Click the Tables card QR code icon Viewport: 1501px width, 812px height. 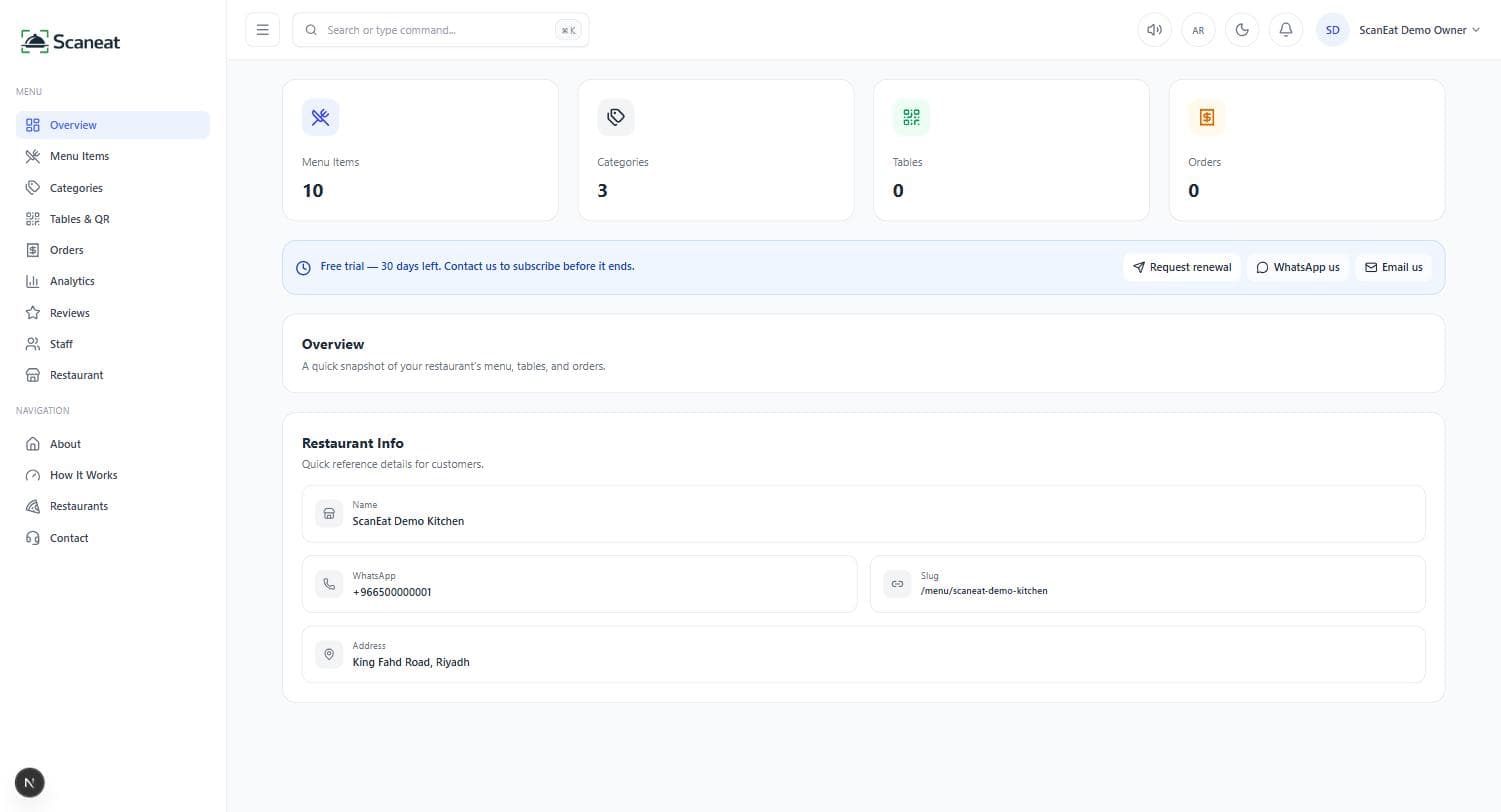click(911, 117)
